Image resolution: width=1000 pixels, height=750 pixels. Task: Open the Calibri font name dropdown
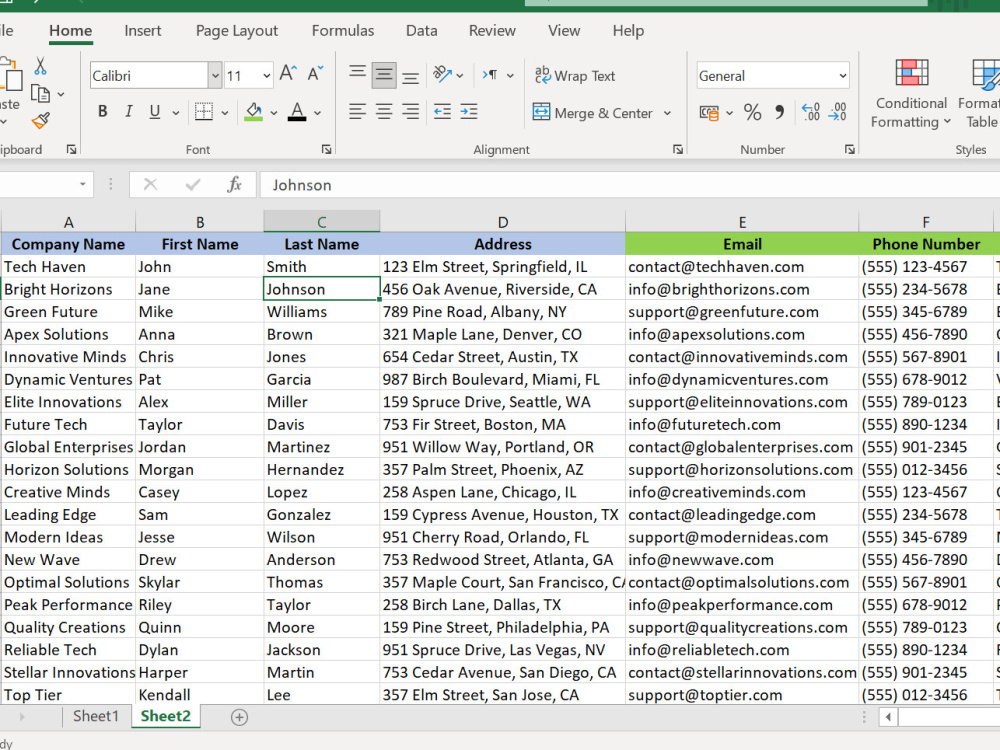coord(215,76)
